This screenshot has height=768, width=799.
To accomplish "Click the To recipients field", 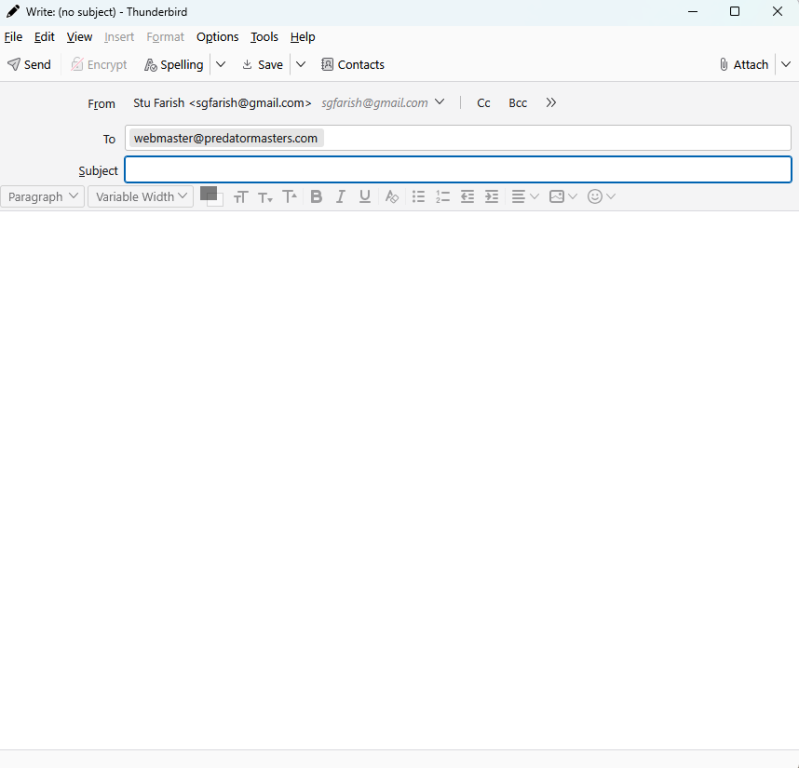I will pyautogui.click(x=458, y=138).
